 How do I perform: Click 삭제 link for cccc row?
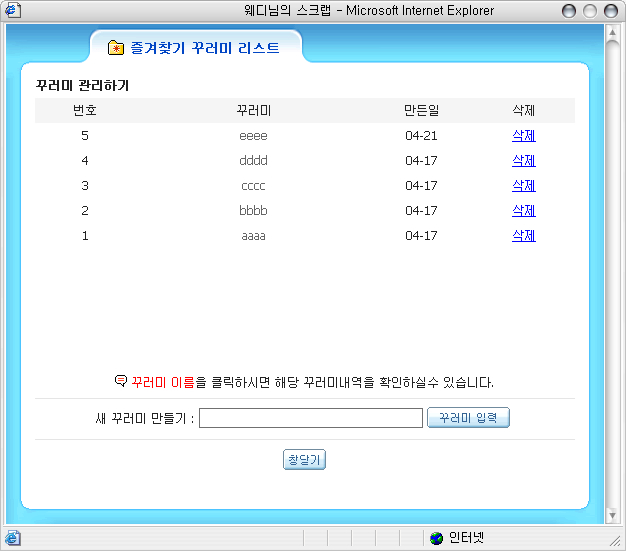(523, 186)
